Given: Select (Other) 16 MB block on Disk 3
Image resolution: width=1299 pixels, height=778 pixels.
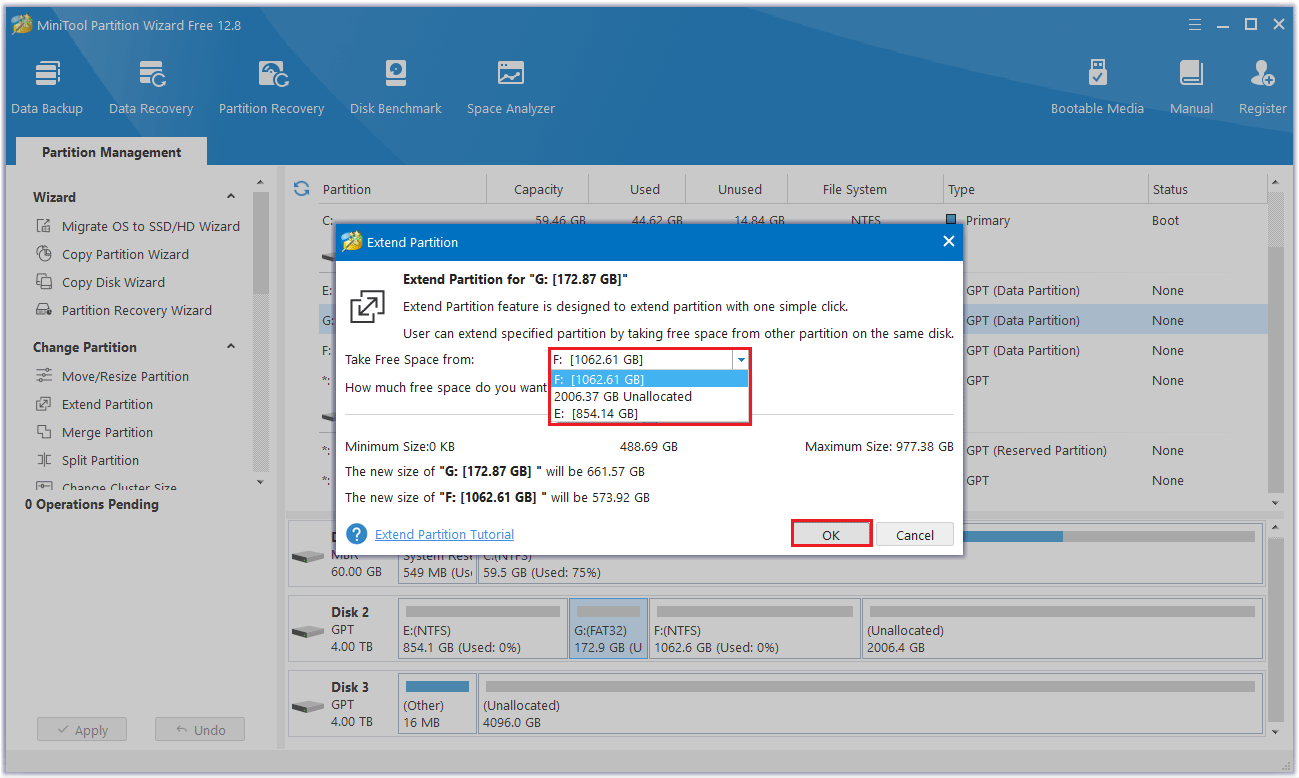Looking at the screenshot, I should click(x=438, y=703).
